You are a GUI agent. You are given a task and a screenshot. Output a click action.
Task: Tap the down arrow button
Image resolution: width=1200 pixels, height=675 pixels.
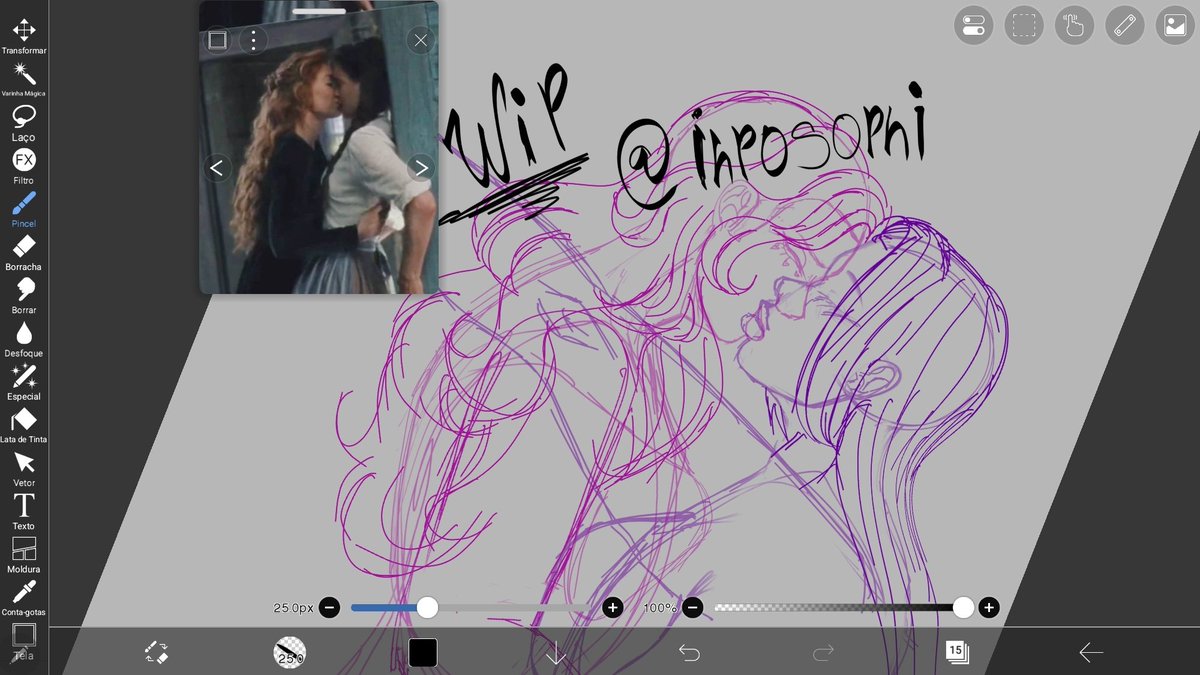pos(556,653)
